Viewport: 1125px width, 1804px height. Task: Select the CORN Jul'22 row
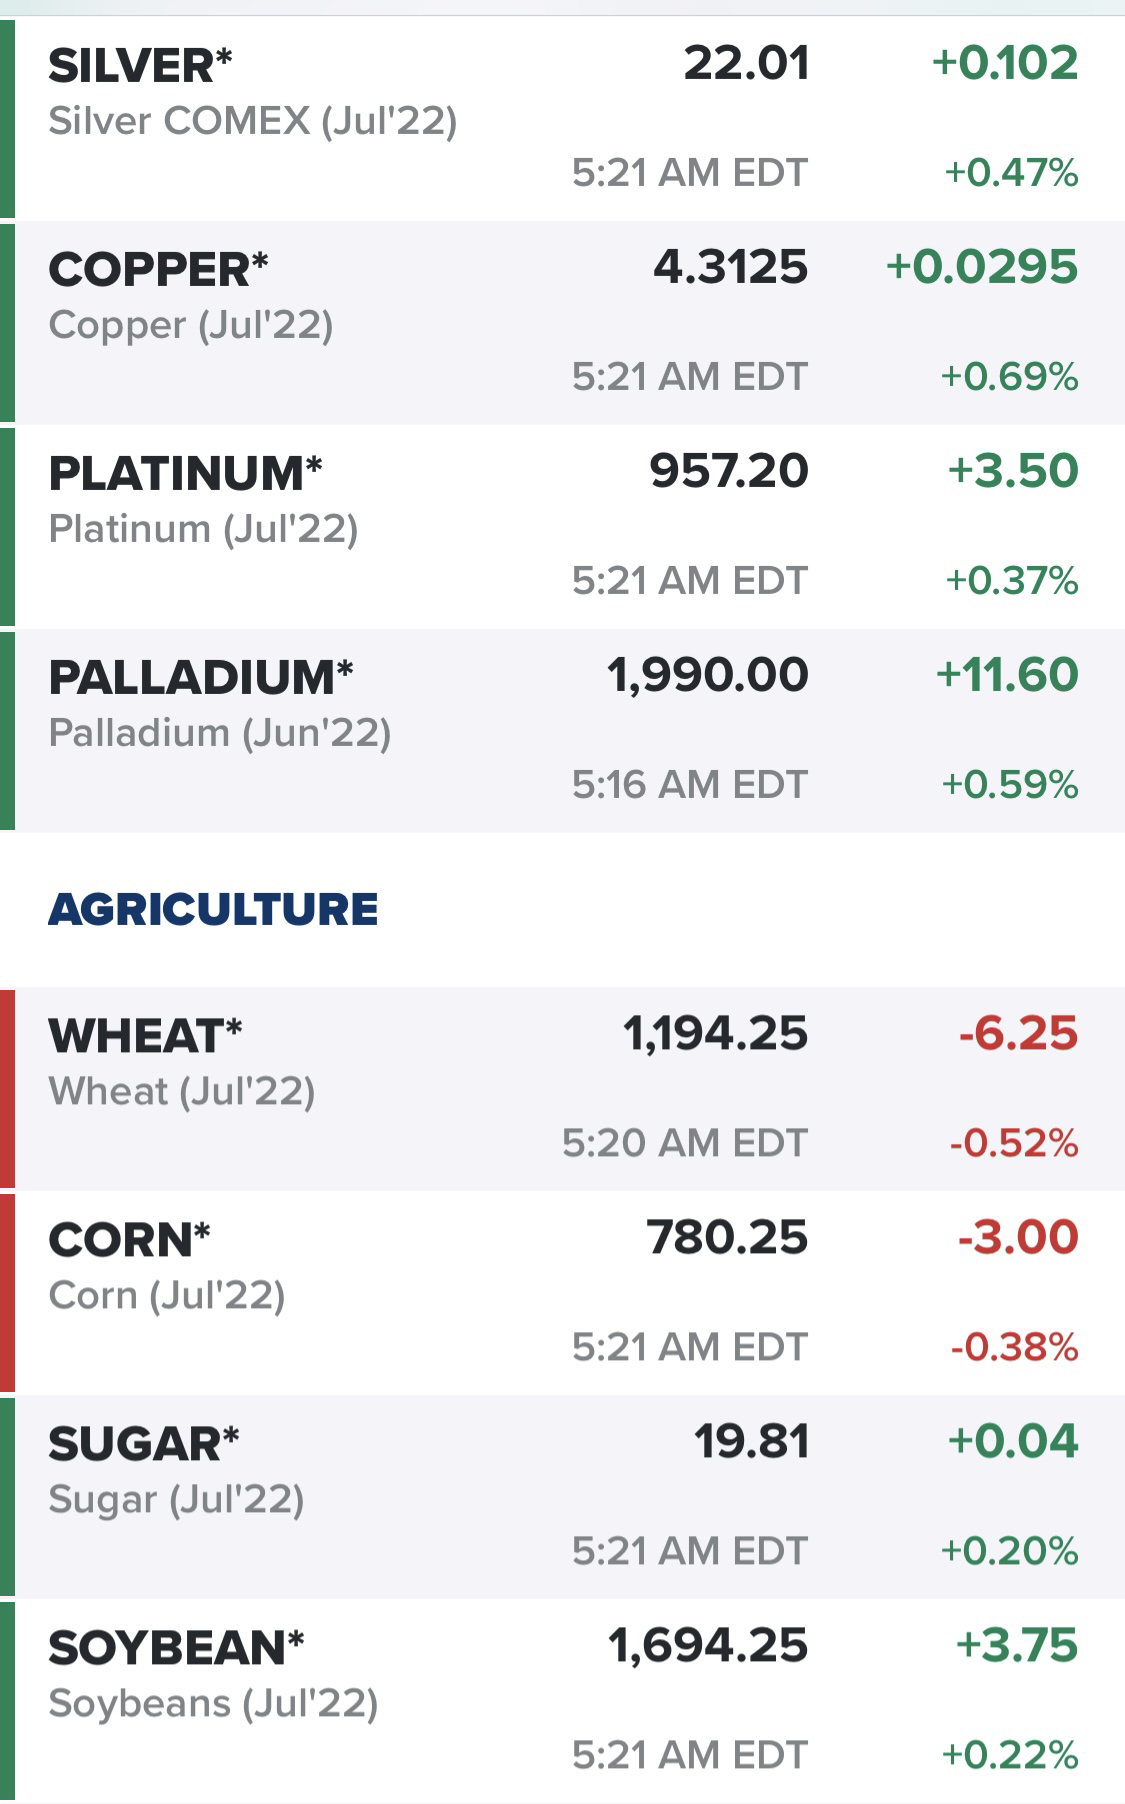562,1293
